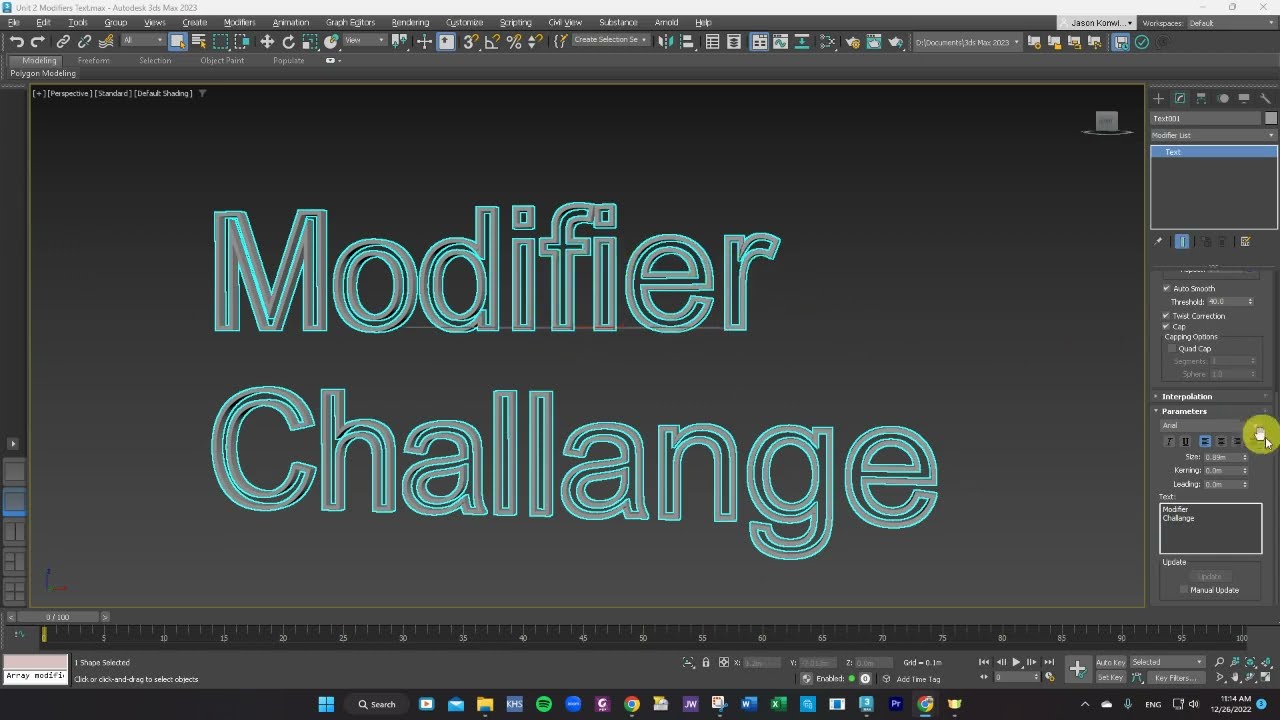Open the Schematic View icon
Viewport: 1280px width, 720px height.
[828, 41]
